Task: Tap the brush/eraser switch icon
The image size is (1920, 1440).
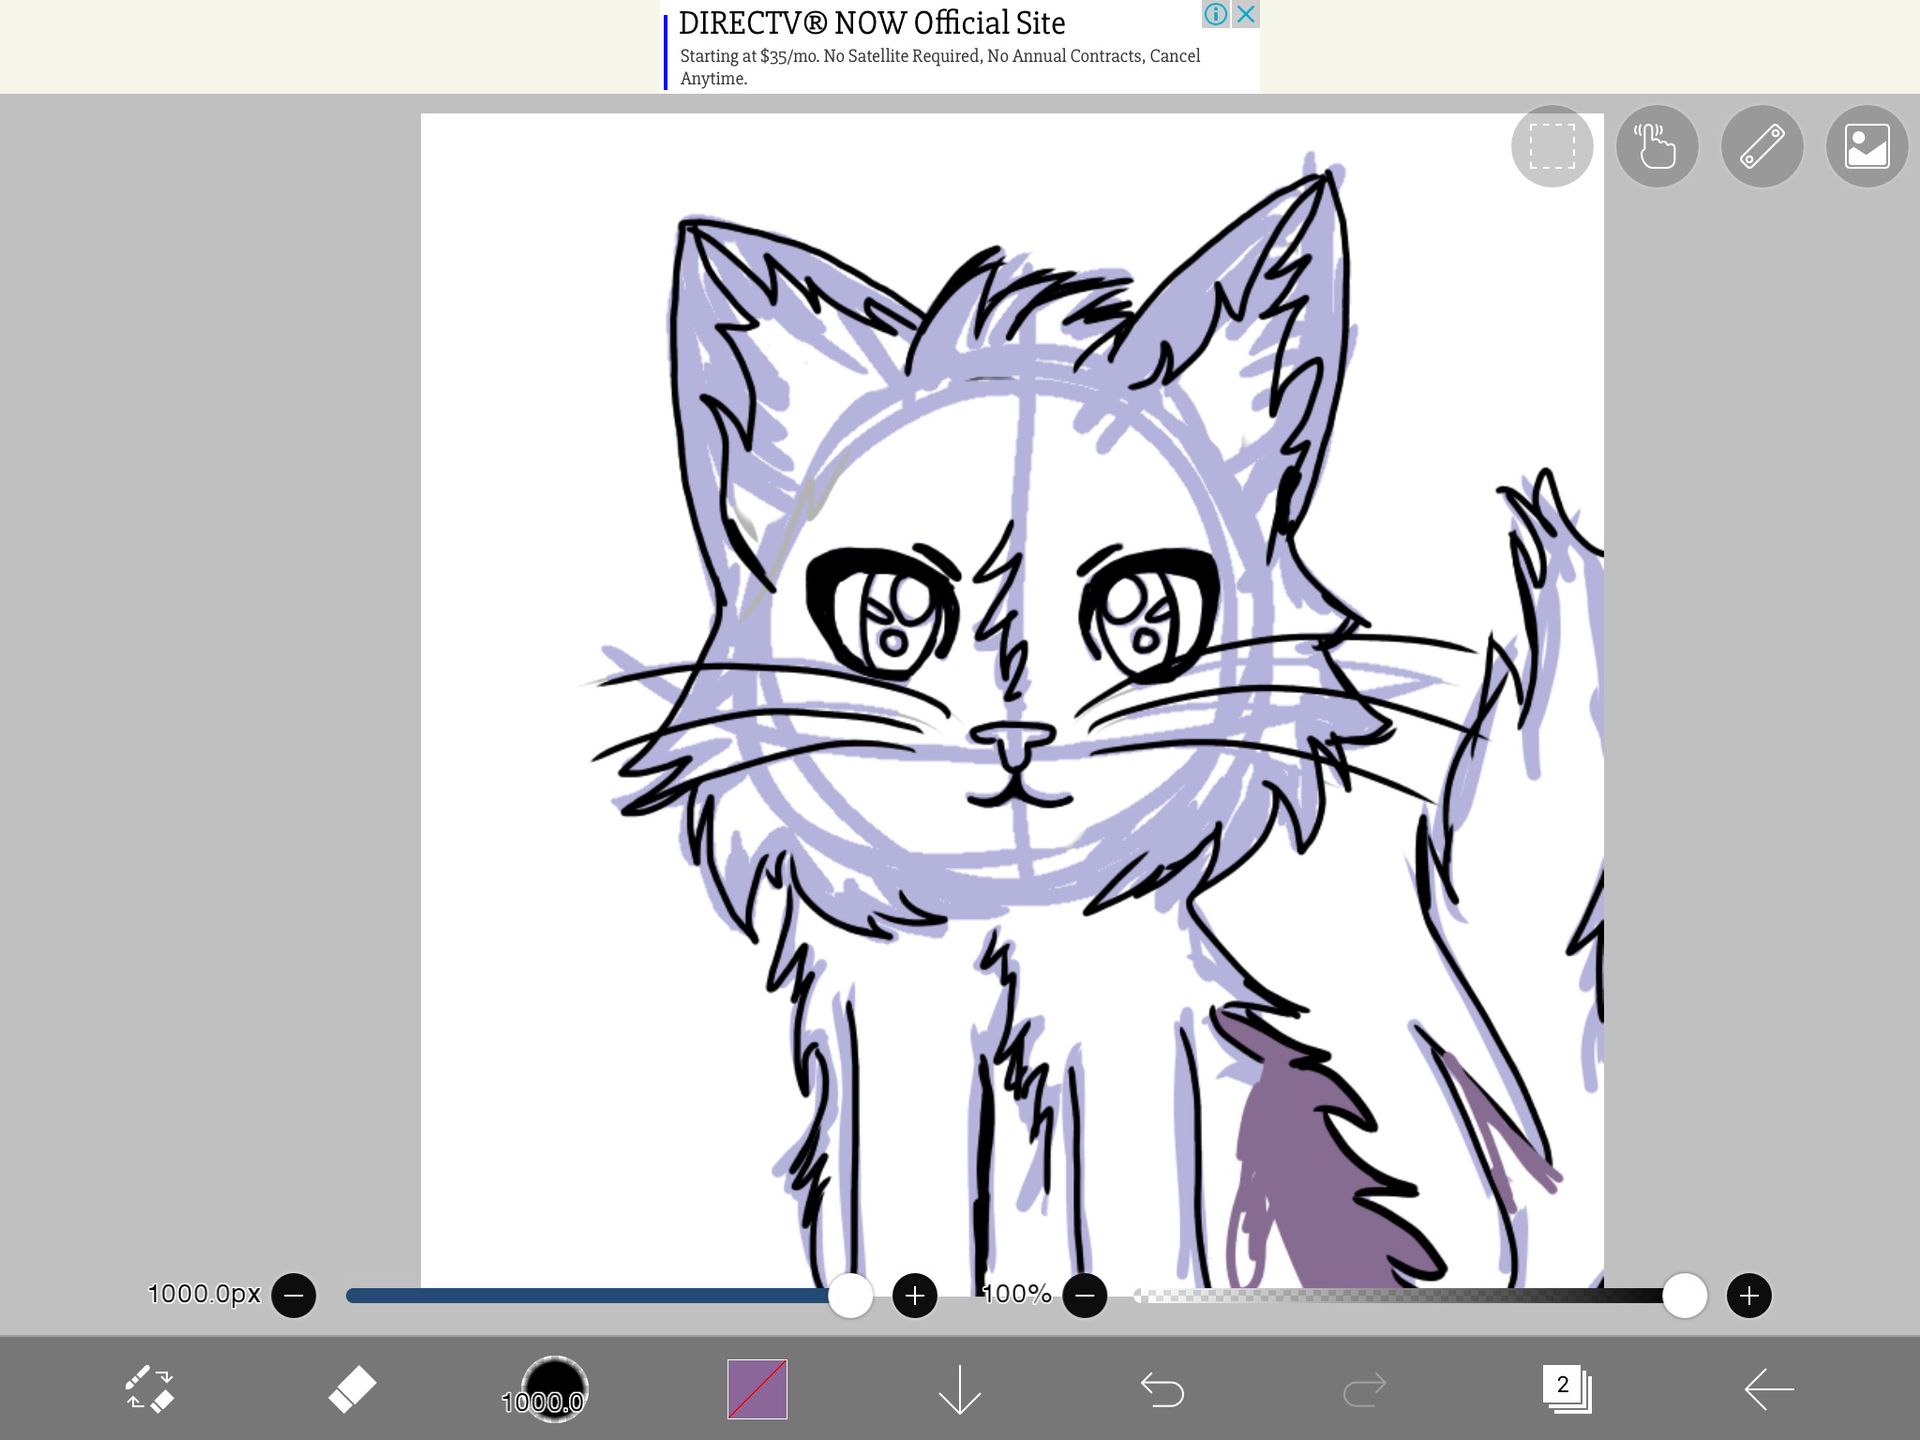Action: [150, 1389]
